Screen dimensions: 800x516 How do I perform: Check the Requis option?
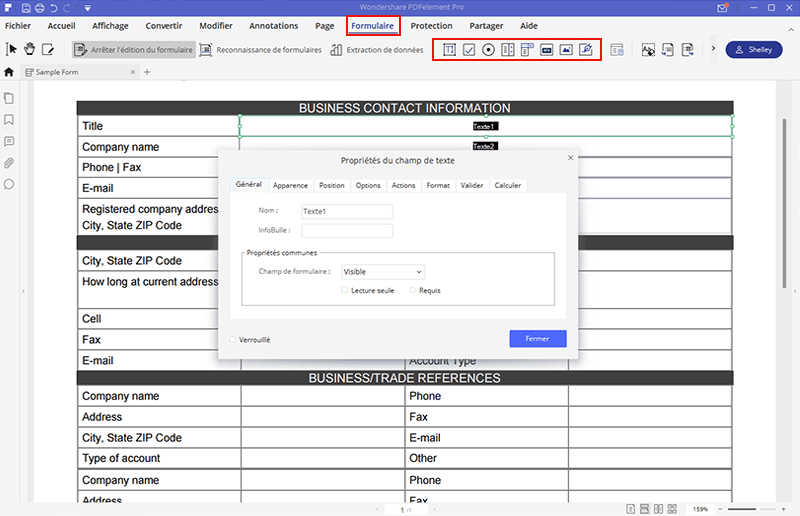pos(413,290)
